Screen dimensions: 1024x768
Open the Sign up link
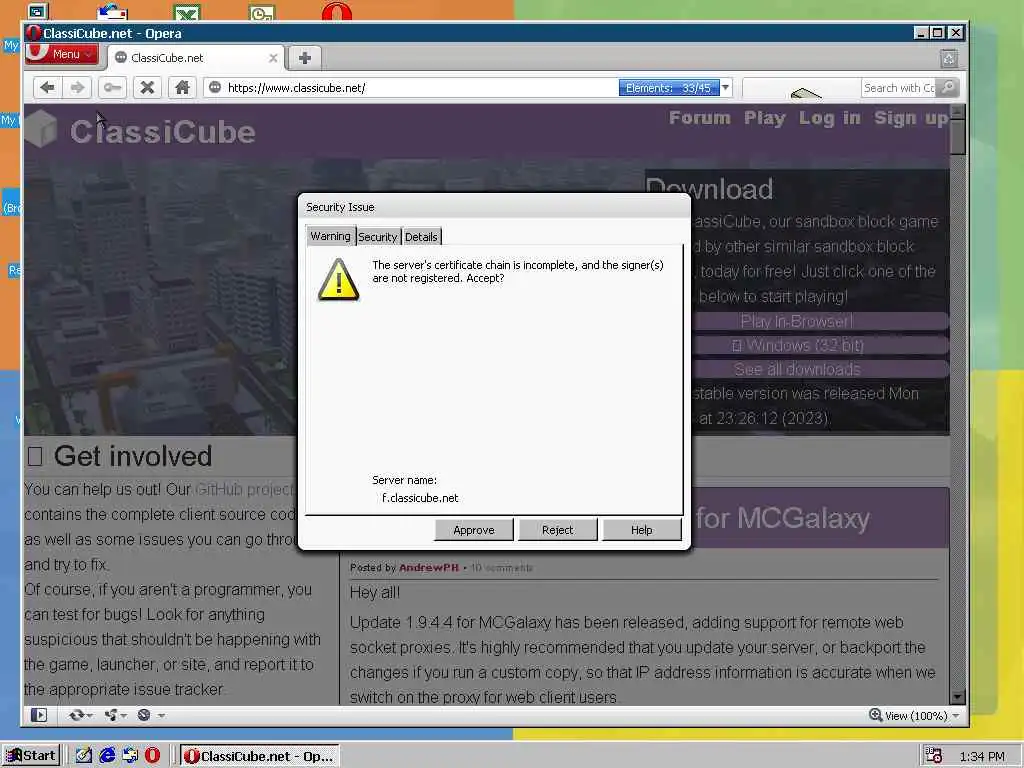point(911,118)
